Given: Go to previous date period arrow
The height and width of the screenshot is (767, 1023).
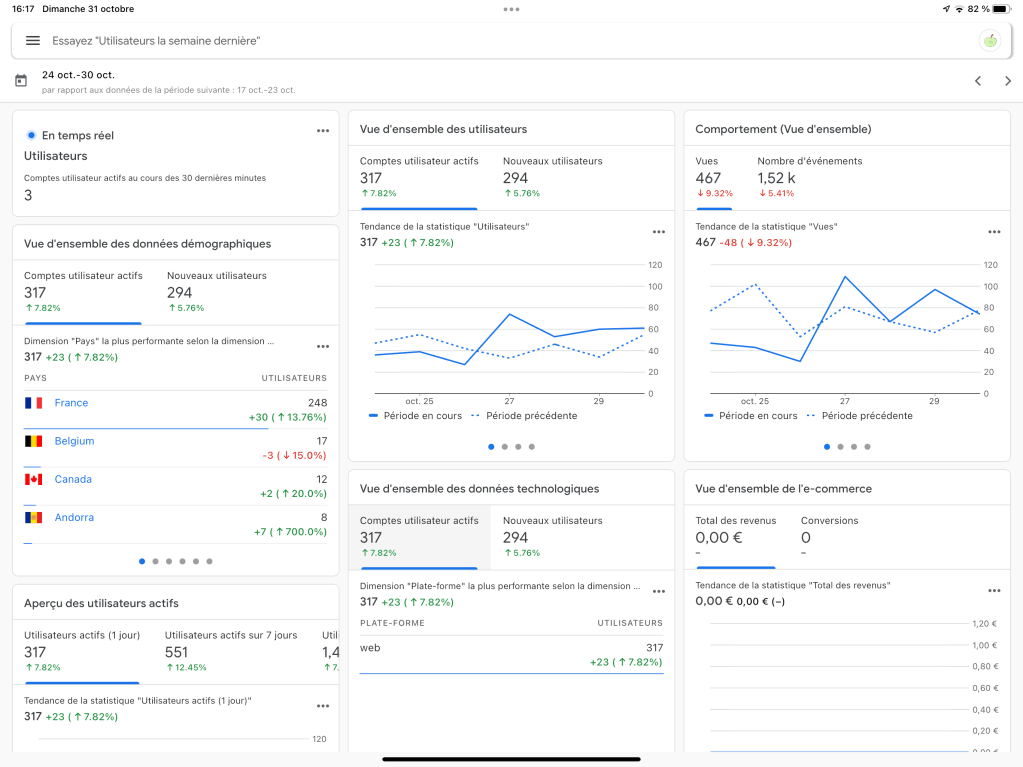Looking at the screenshot, I should tap(978, 81).
